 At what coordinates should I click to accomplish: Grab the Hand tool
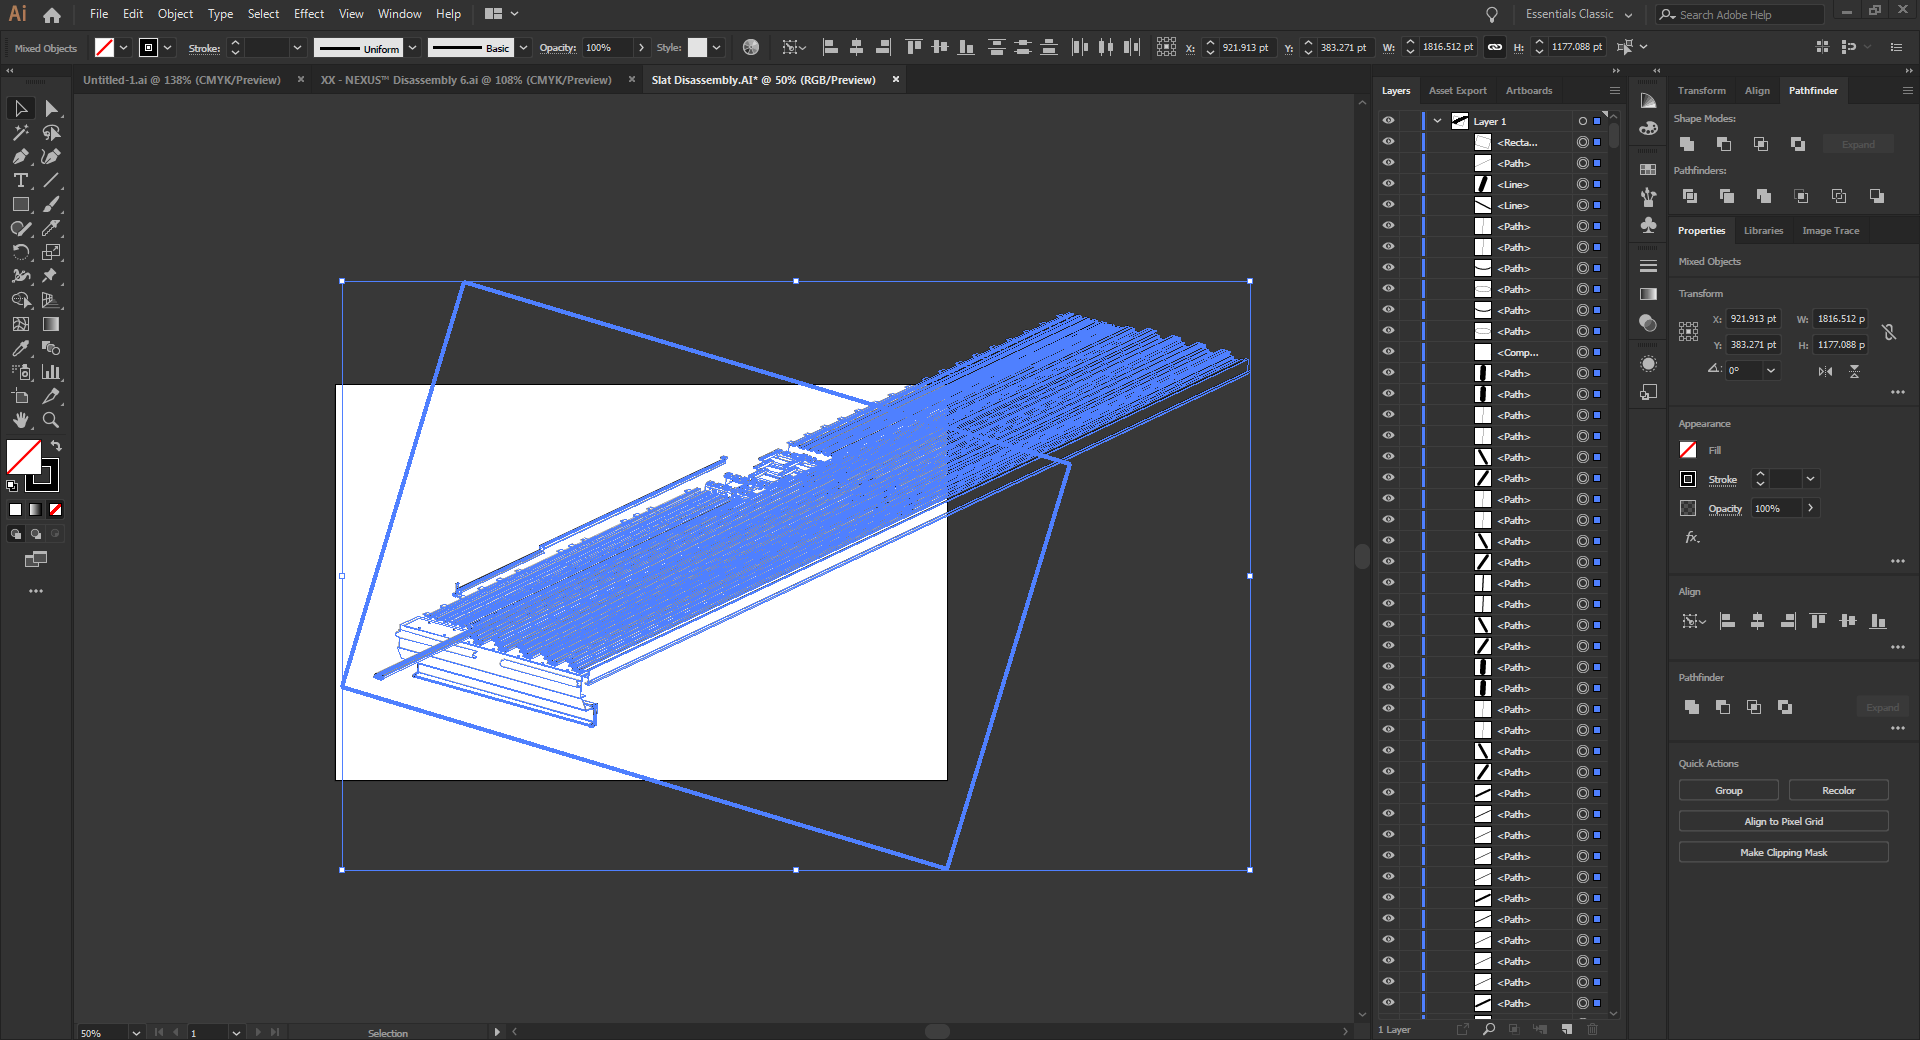tap(20, 420)
